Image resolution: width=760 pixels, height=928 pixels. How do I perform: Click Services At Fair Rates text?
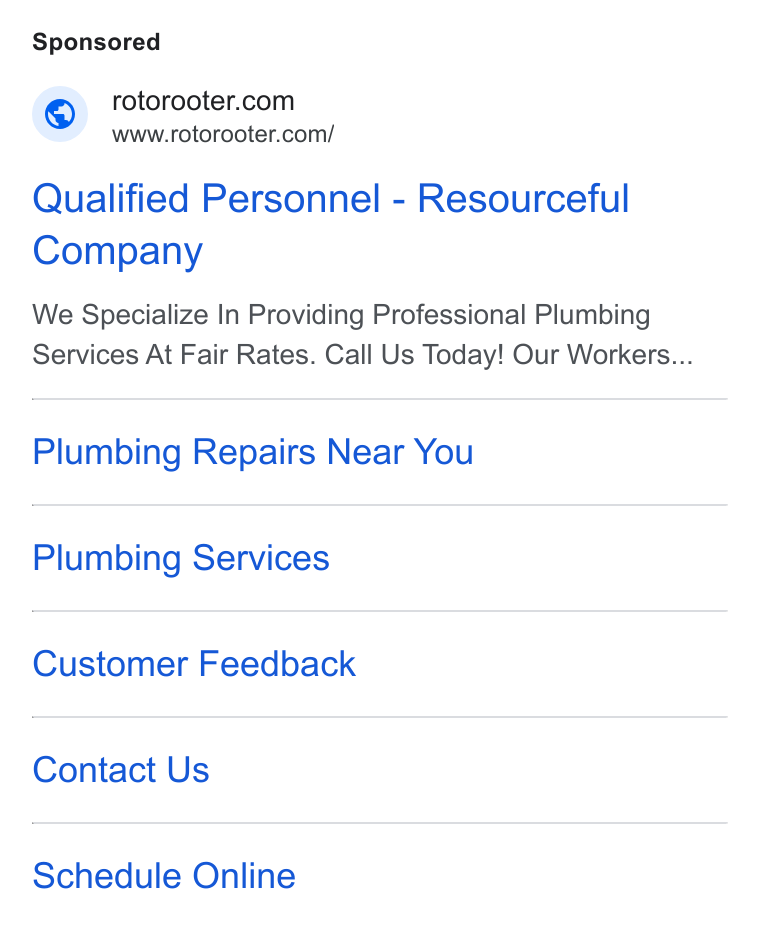click(174, 355)
